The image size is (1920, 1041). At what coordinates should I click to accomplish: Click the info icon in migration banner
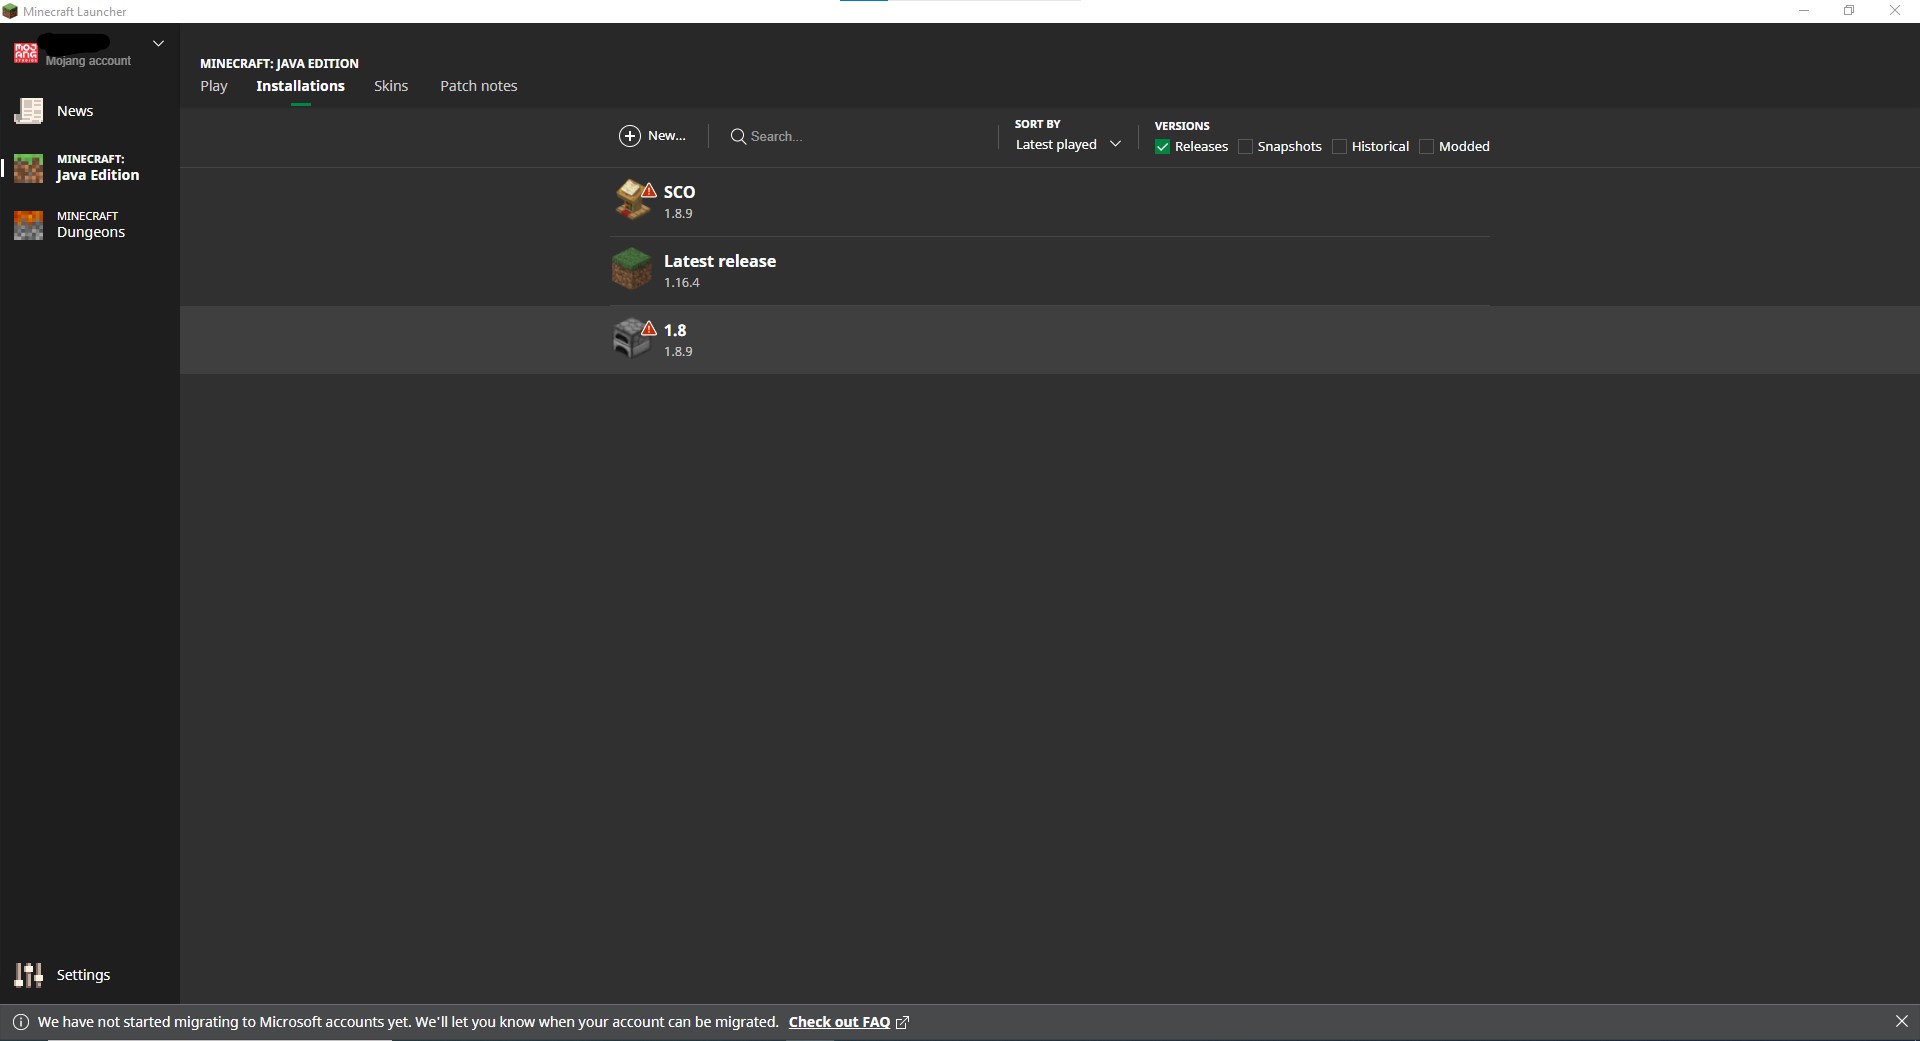[x=20, y=1022]
